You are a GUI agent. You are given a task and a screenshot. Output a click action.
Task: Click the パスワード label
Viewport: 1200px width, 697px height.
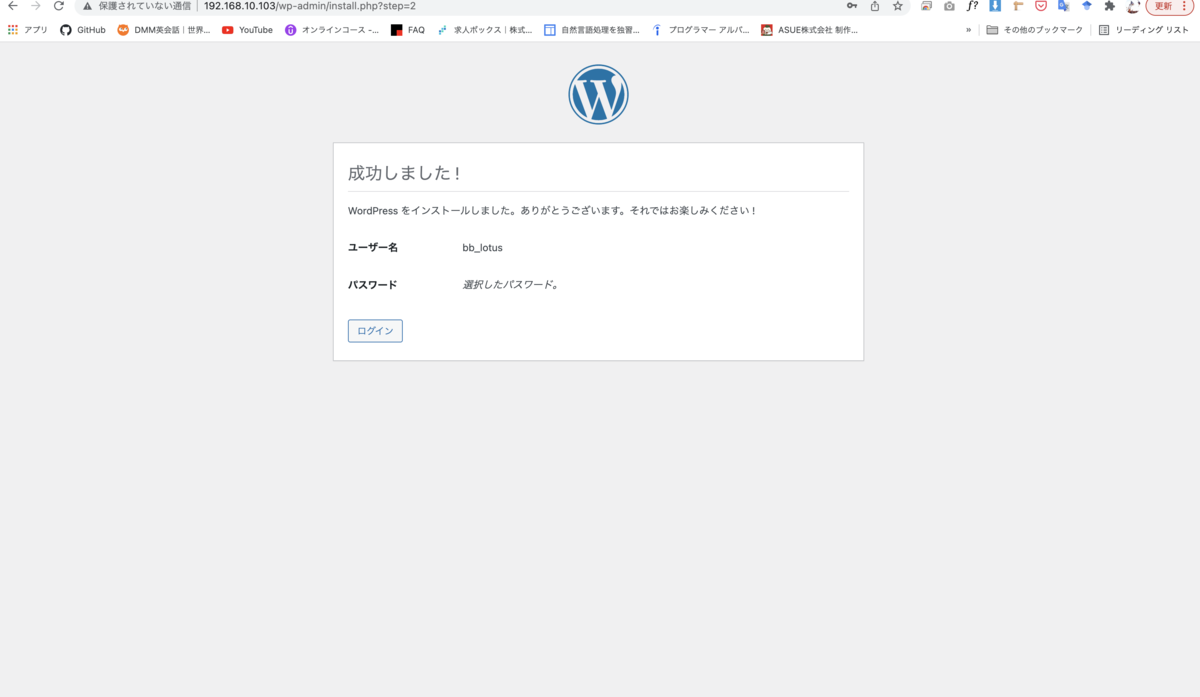point(372,285)
